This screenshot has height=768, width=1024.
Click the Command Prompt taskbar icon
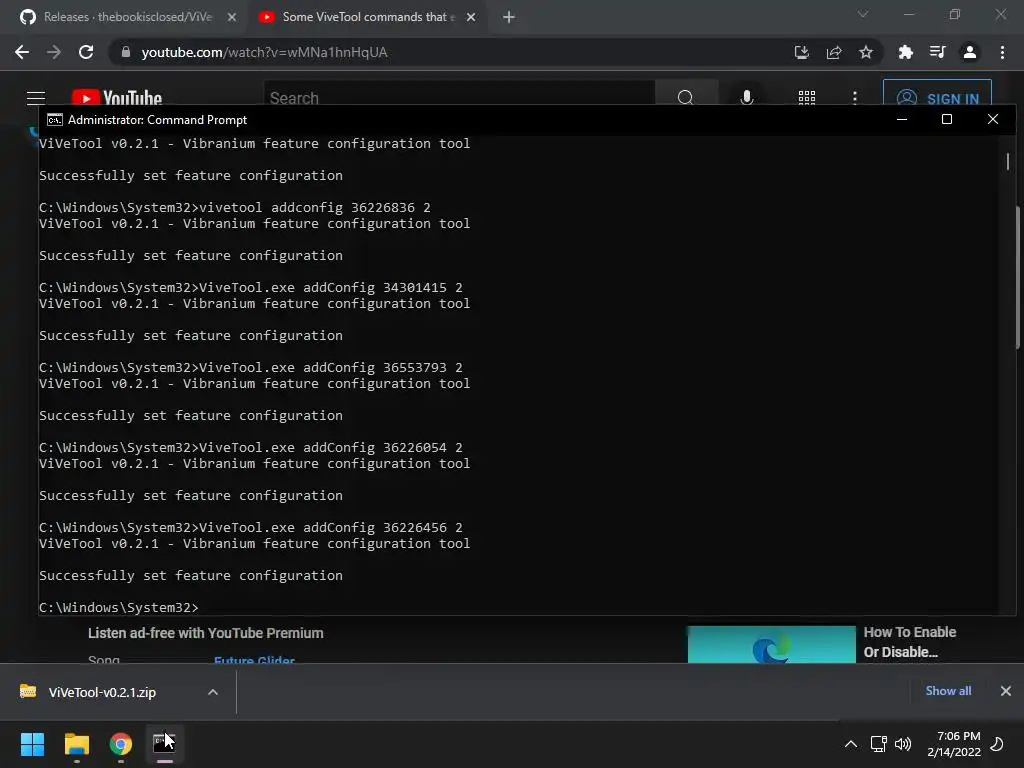click(165, 744)
